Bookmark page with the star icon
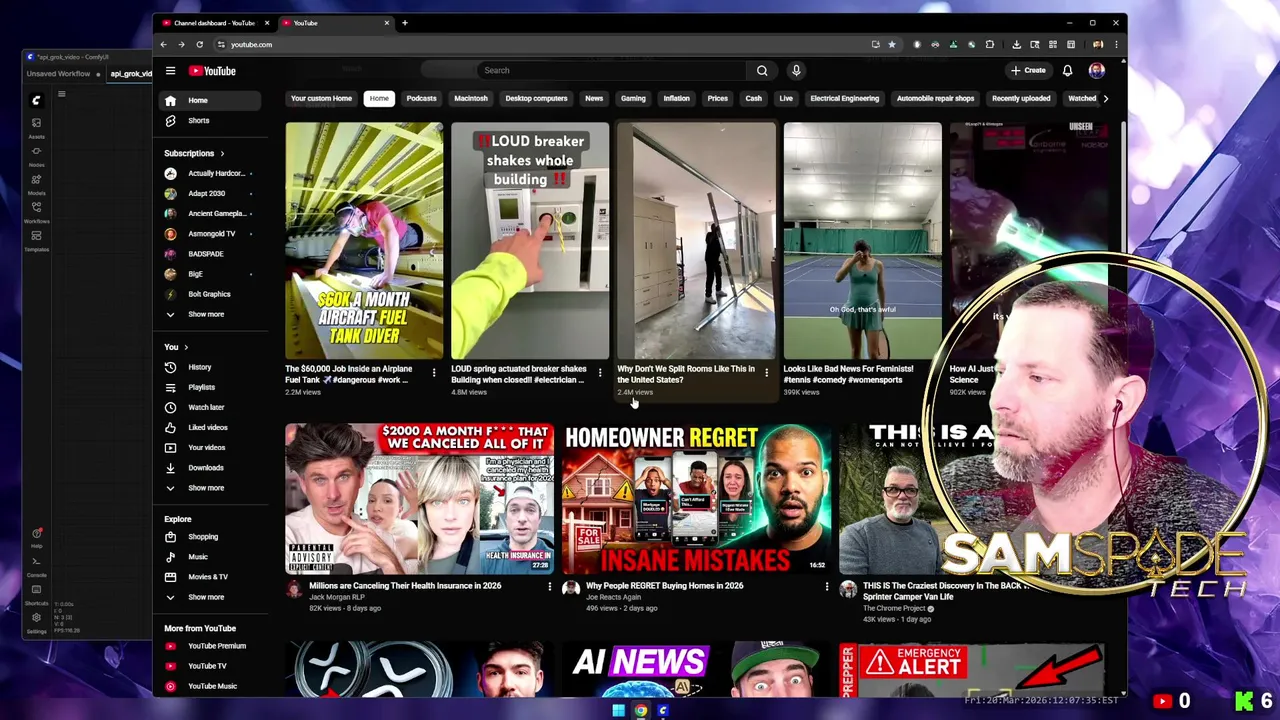 (x=892, y=44)
